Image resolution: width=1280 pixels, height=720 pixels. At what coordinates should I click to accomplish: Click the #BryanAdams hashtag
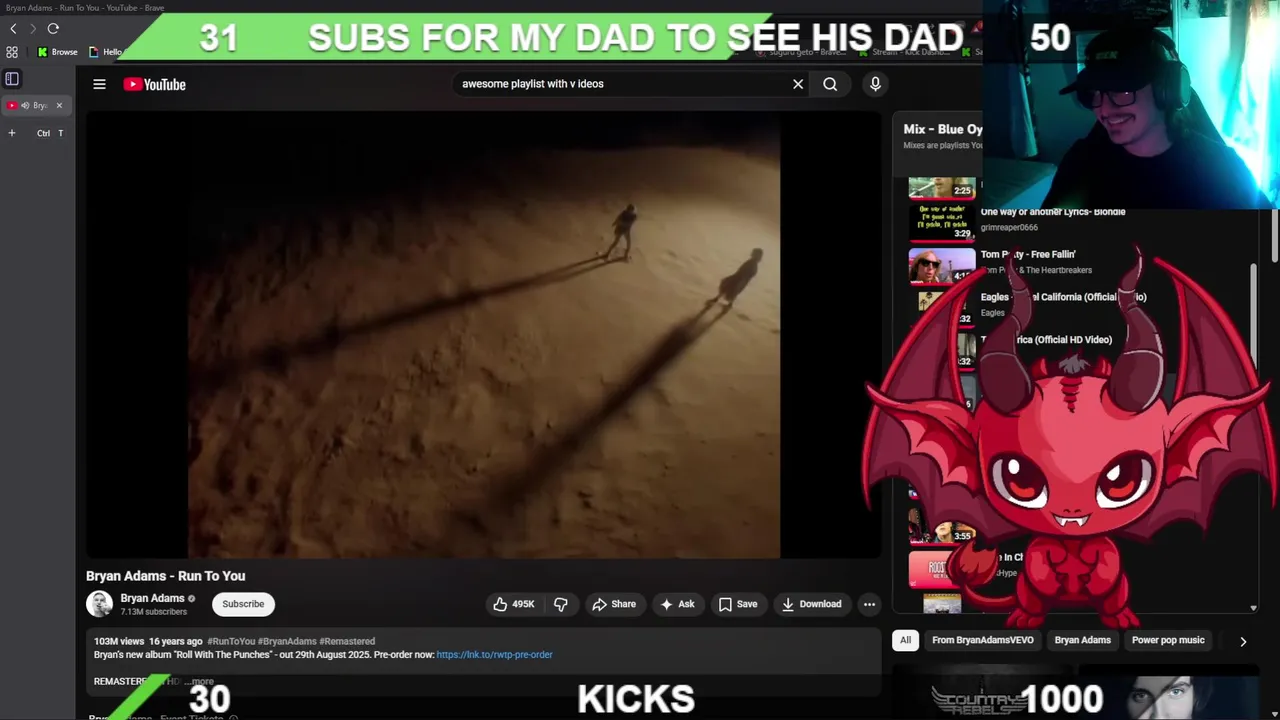point(287,641)
